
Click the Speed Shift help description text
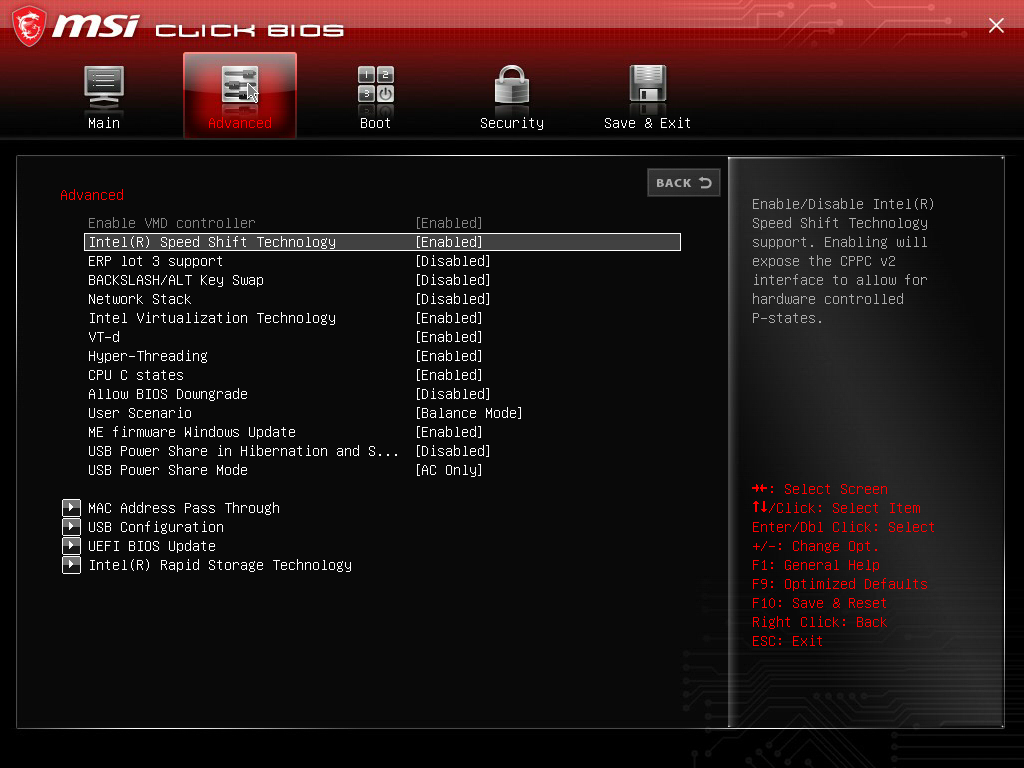point(843,261)
